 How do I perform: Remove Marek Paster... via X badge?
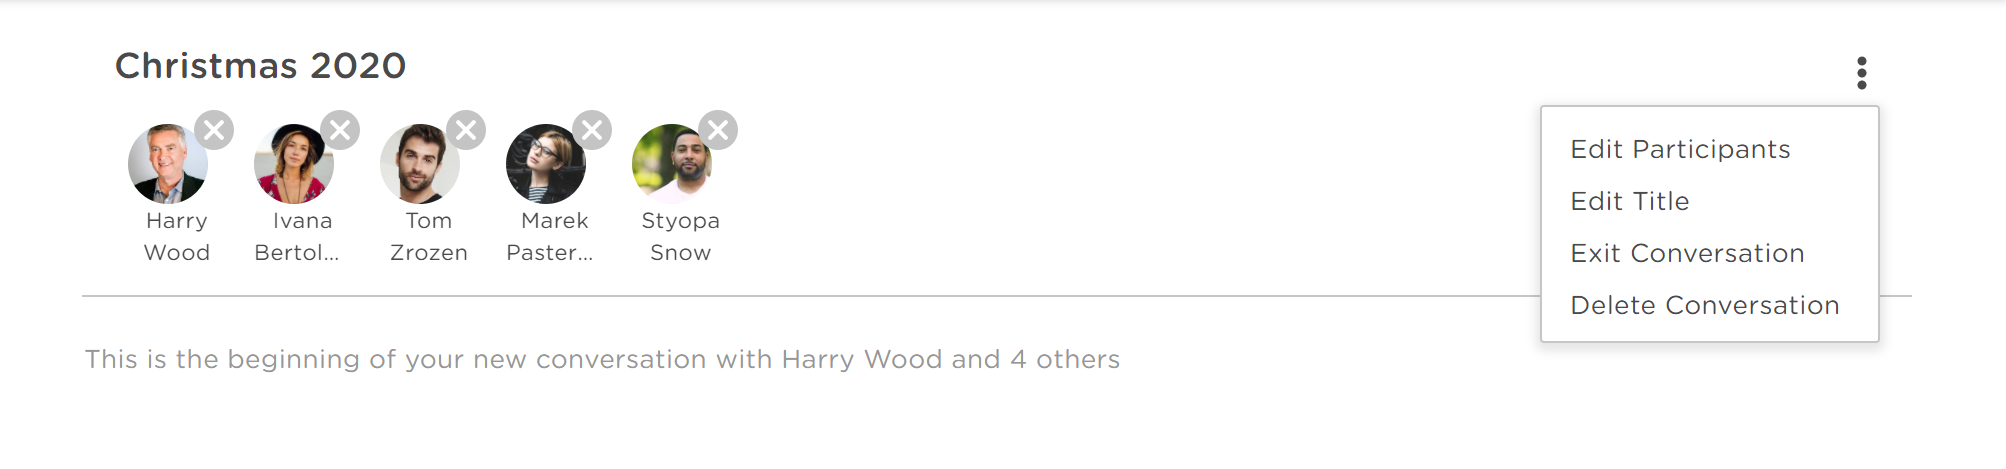[x=592, y=130]
